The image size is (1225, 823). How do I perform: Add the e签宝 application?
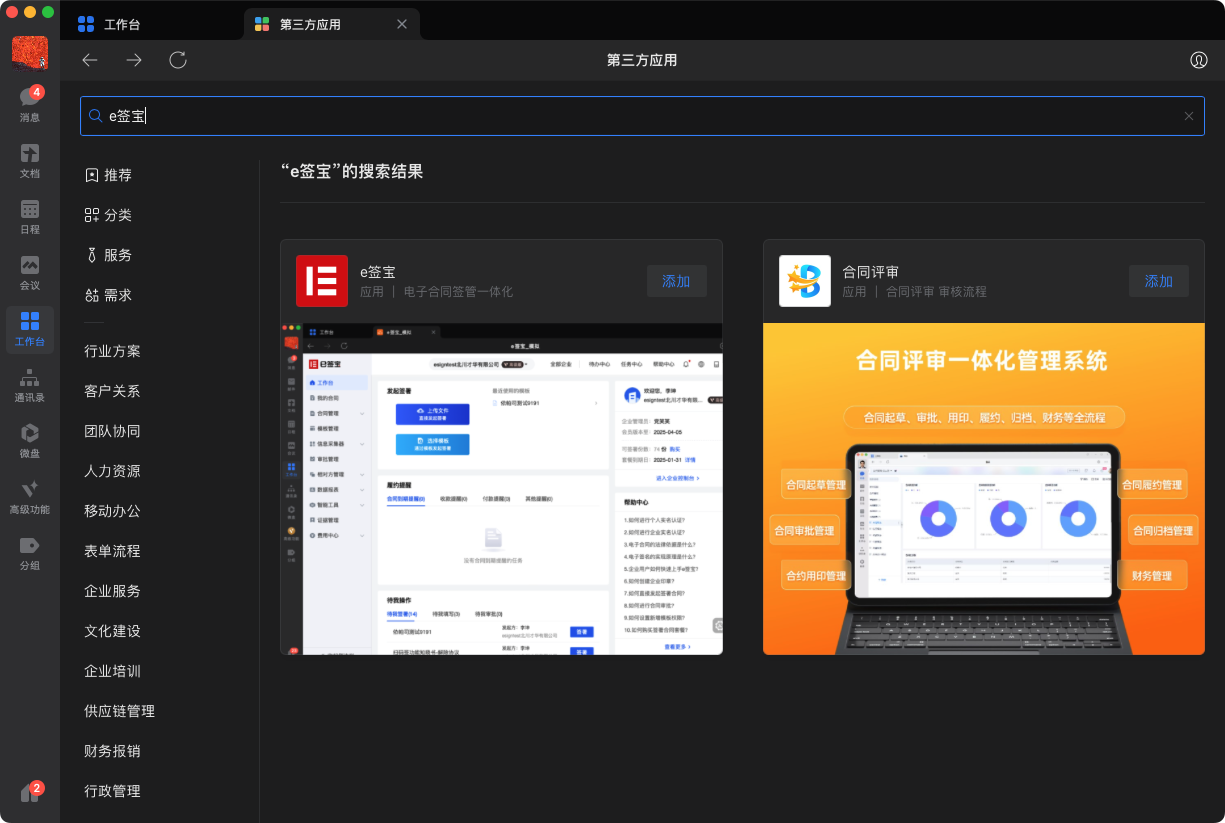point(676,281)
